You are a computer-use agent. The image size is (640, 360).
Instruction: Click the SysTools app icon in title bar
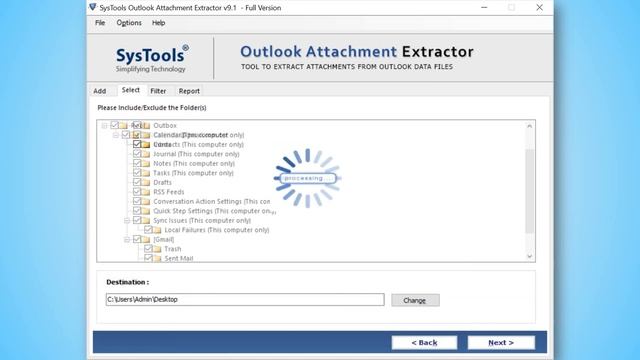93,7
